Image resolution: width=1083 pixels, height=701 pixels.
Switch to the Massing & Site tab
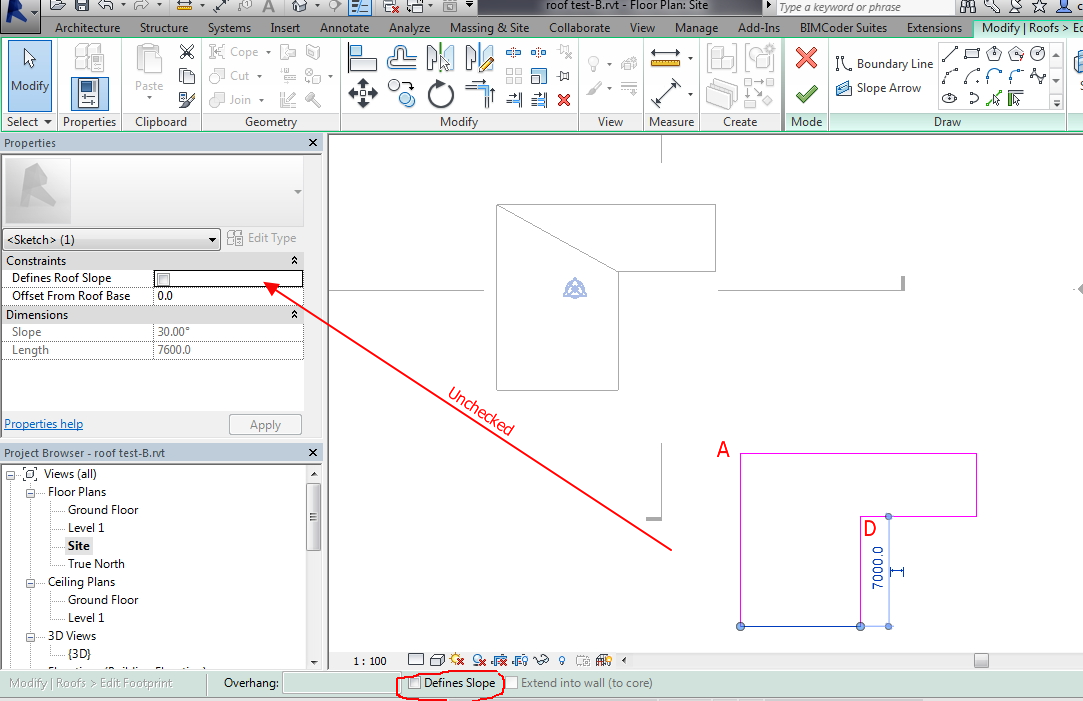click(x=490, y=28)
